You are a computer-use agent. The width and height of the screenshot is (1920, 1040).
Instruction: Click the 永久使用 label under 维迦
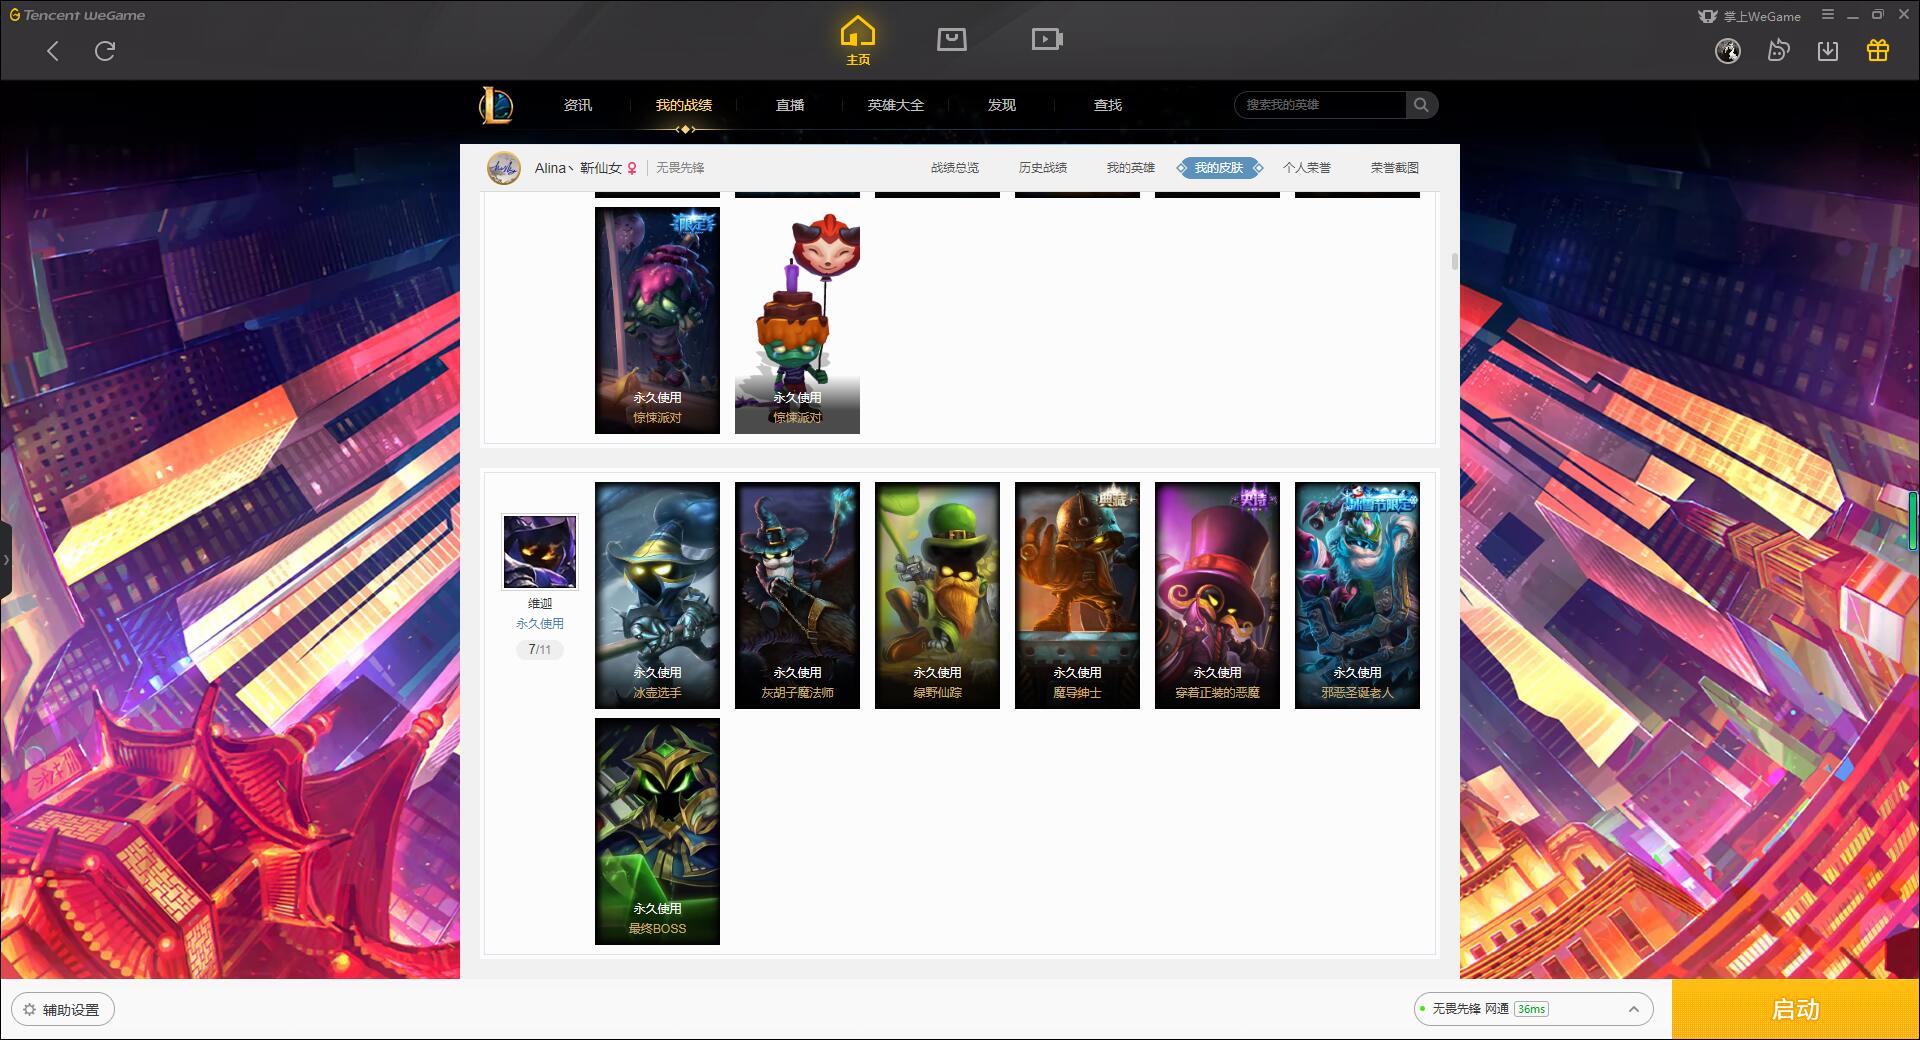pyautogui.click(x=540, y=623)
